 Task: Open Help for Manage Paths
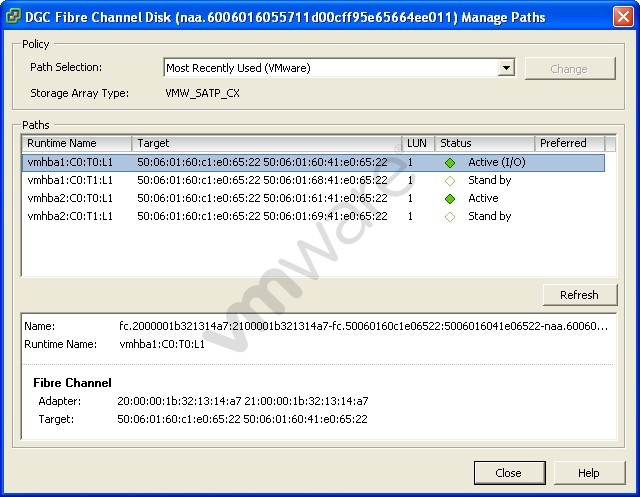(x=589, y=473)
